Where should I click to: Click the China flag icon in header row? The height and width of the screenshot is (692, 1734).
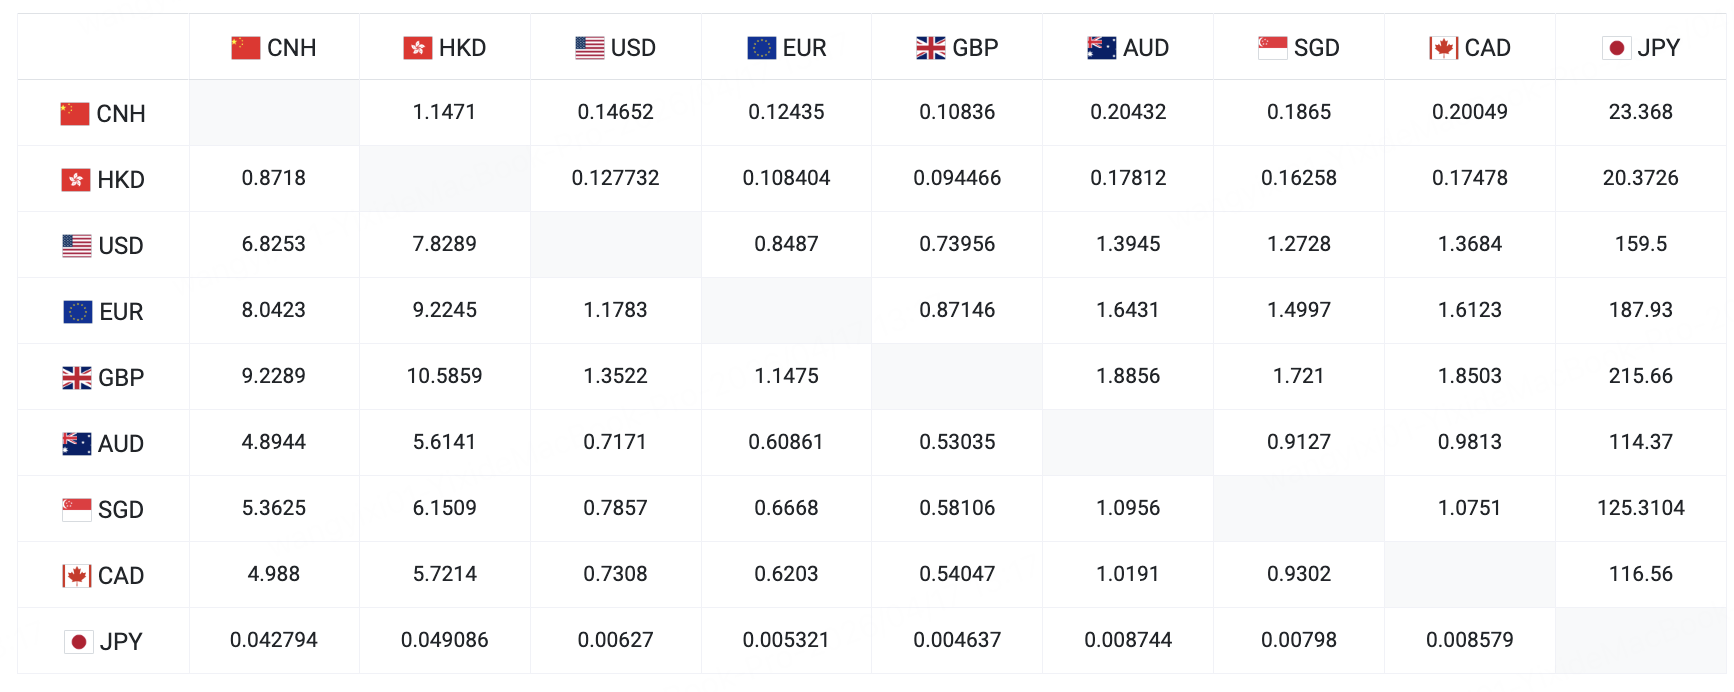tap(245, 48)
